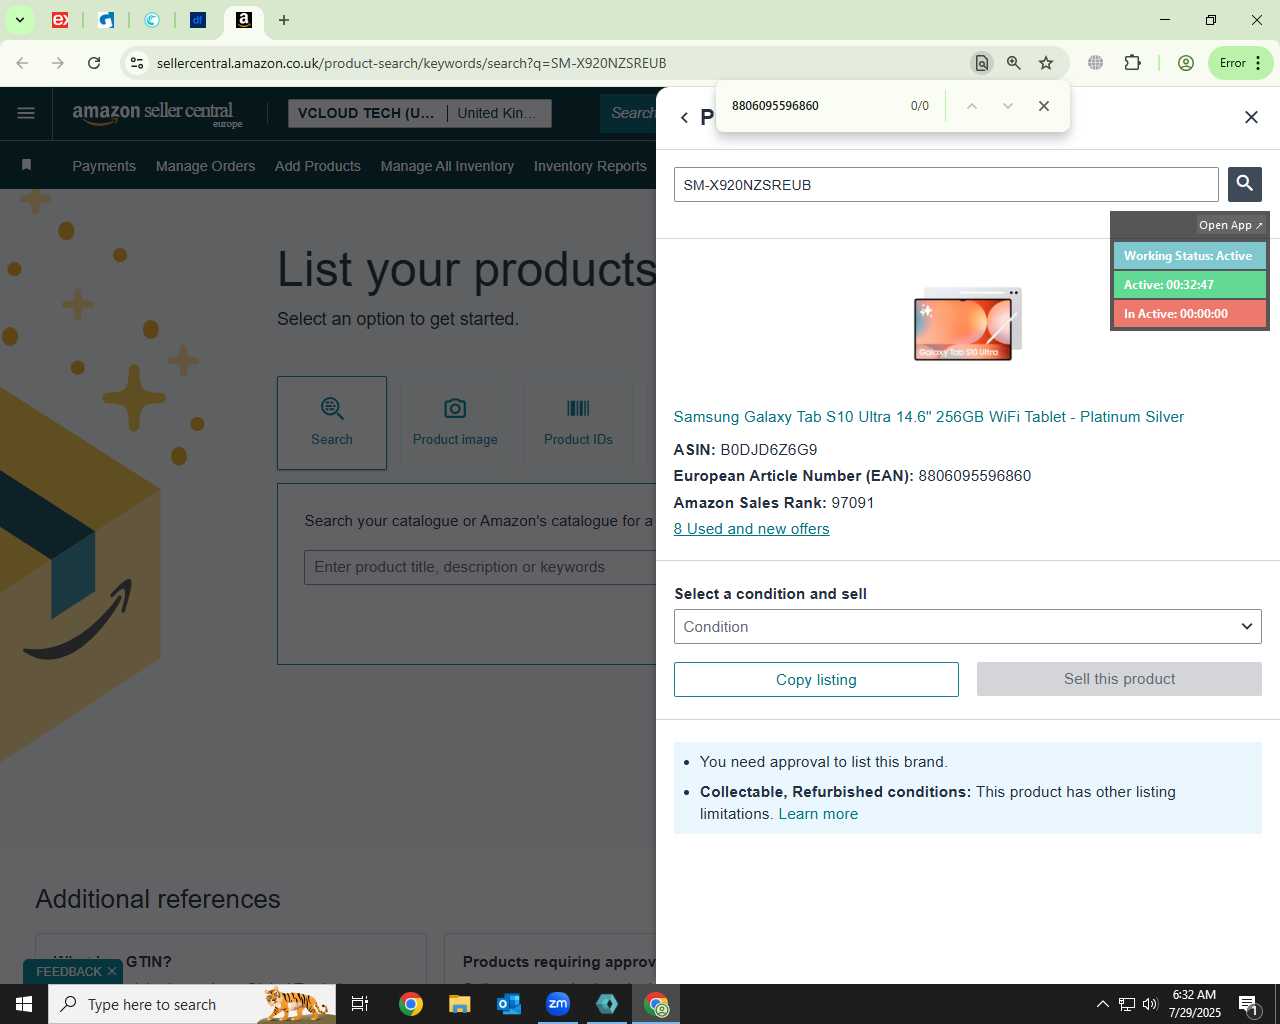Open Inventory Reports
The height and width of the screenshot is (1024, 1280).
point(590,166)
